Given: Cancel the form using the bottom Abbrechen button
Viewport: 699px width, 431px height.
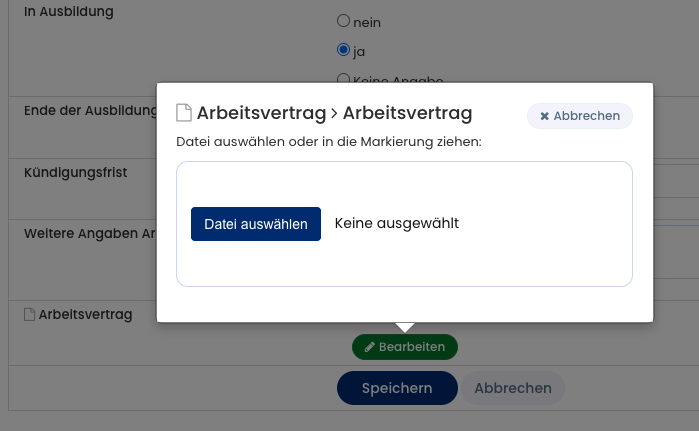Looking at the screenshot, I should tap(512, 388).
